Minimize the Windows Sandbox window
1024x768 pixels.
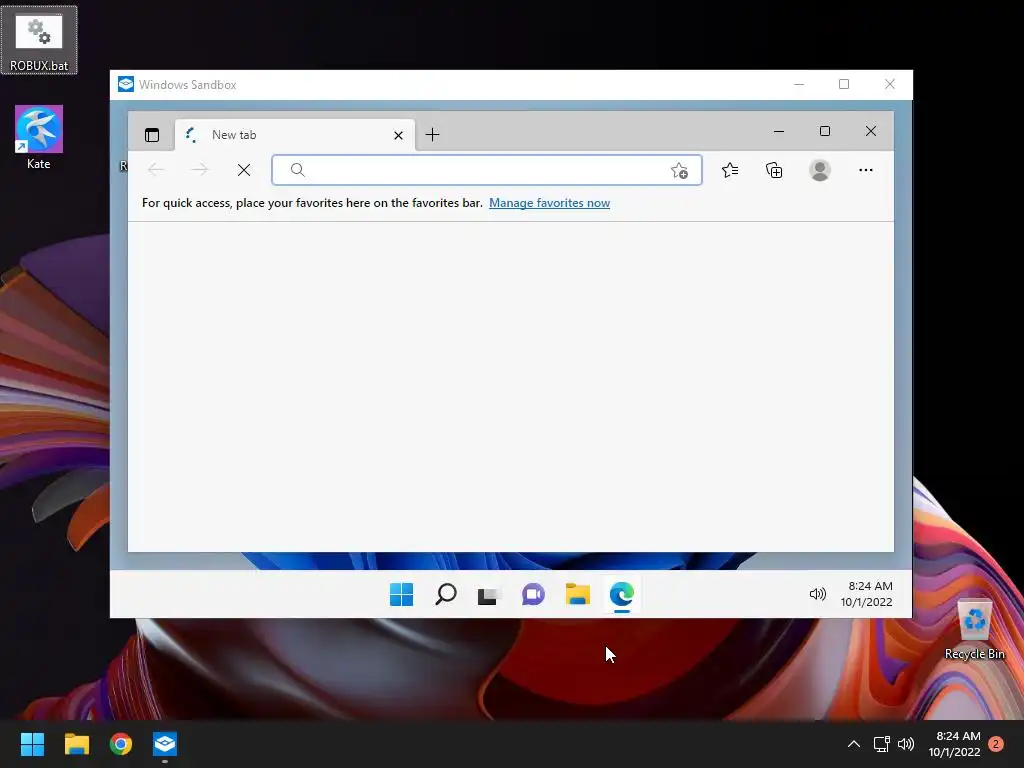(x=799, y=84)
